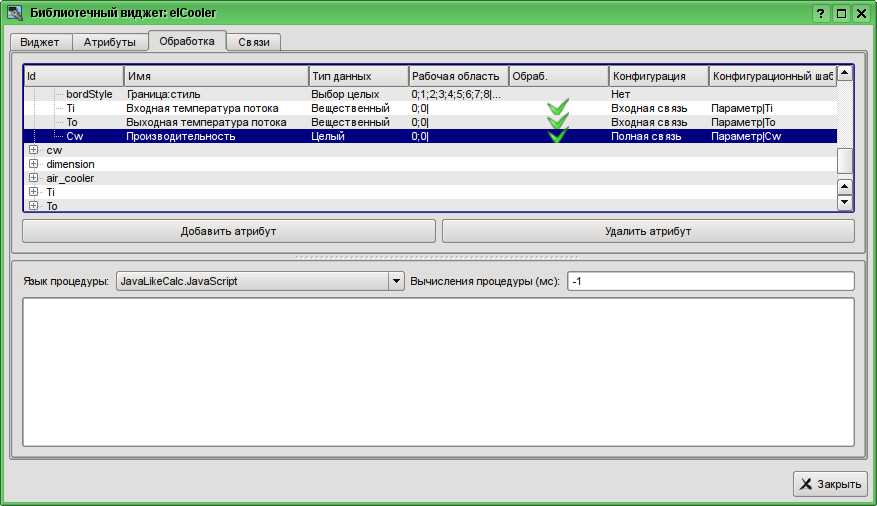
Task: Toggle the processing checkmark for the Cw row
Action: tap(558, 136)
